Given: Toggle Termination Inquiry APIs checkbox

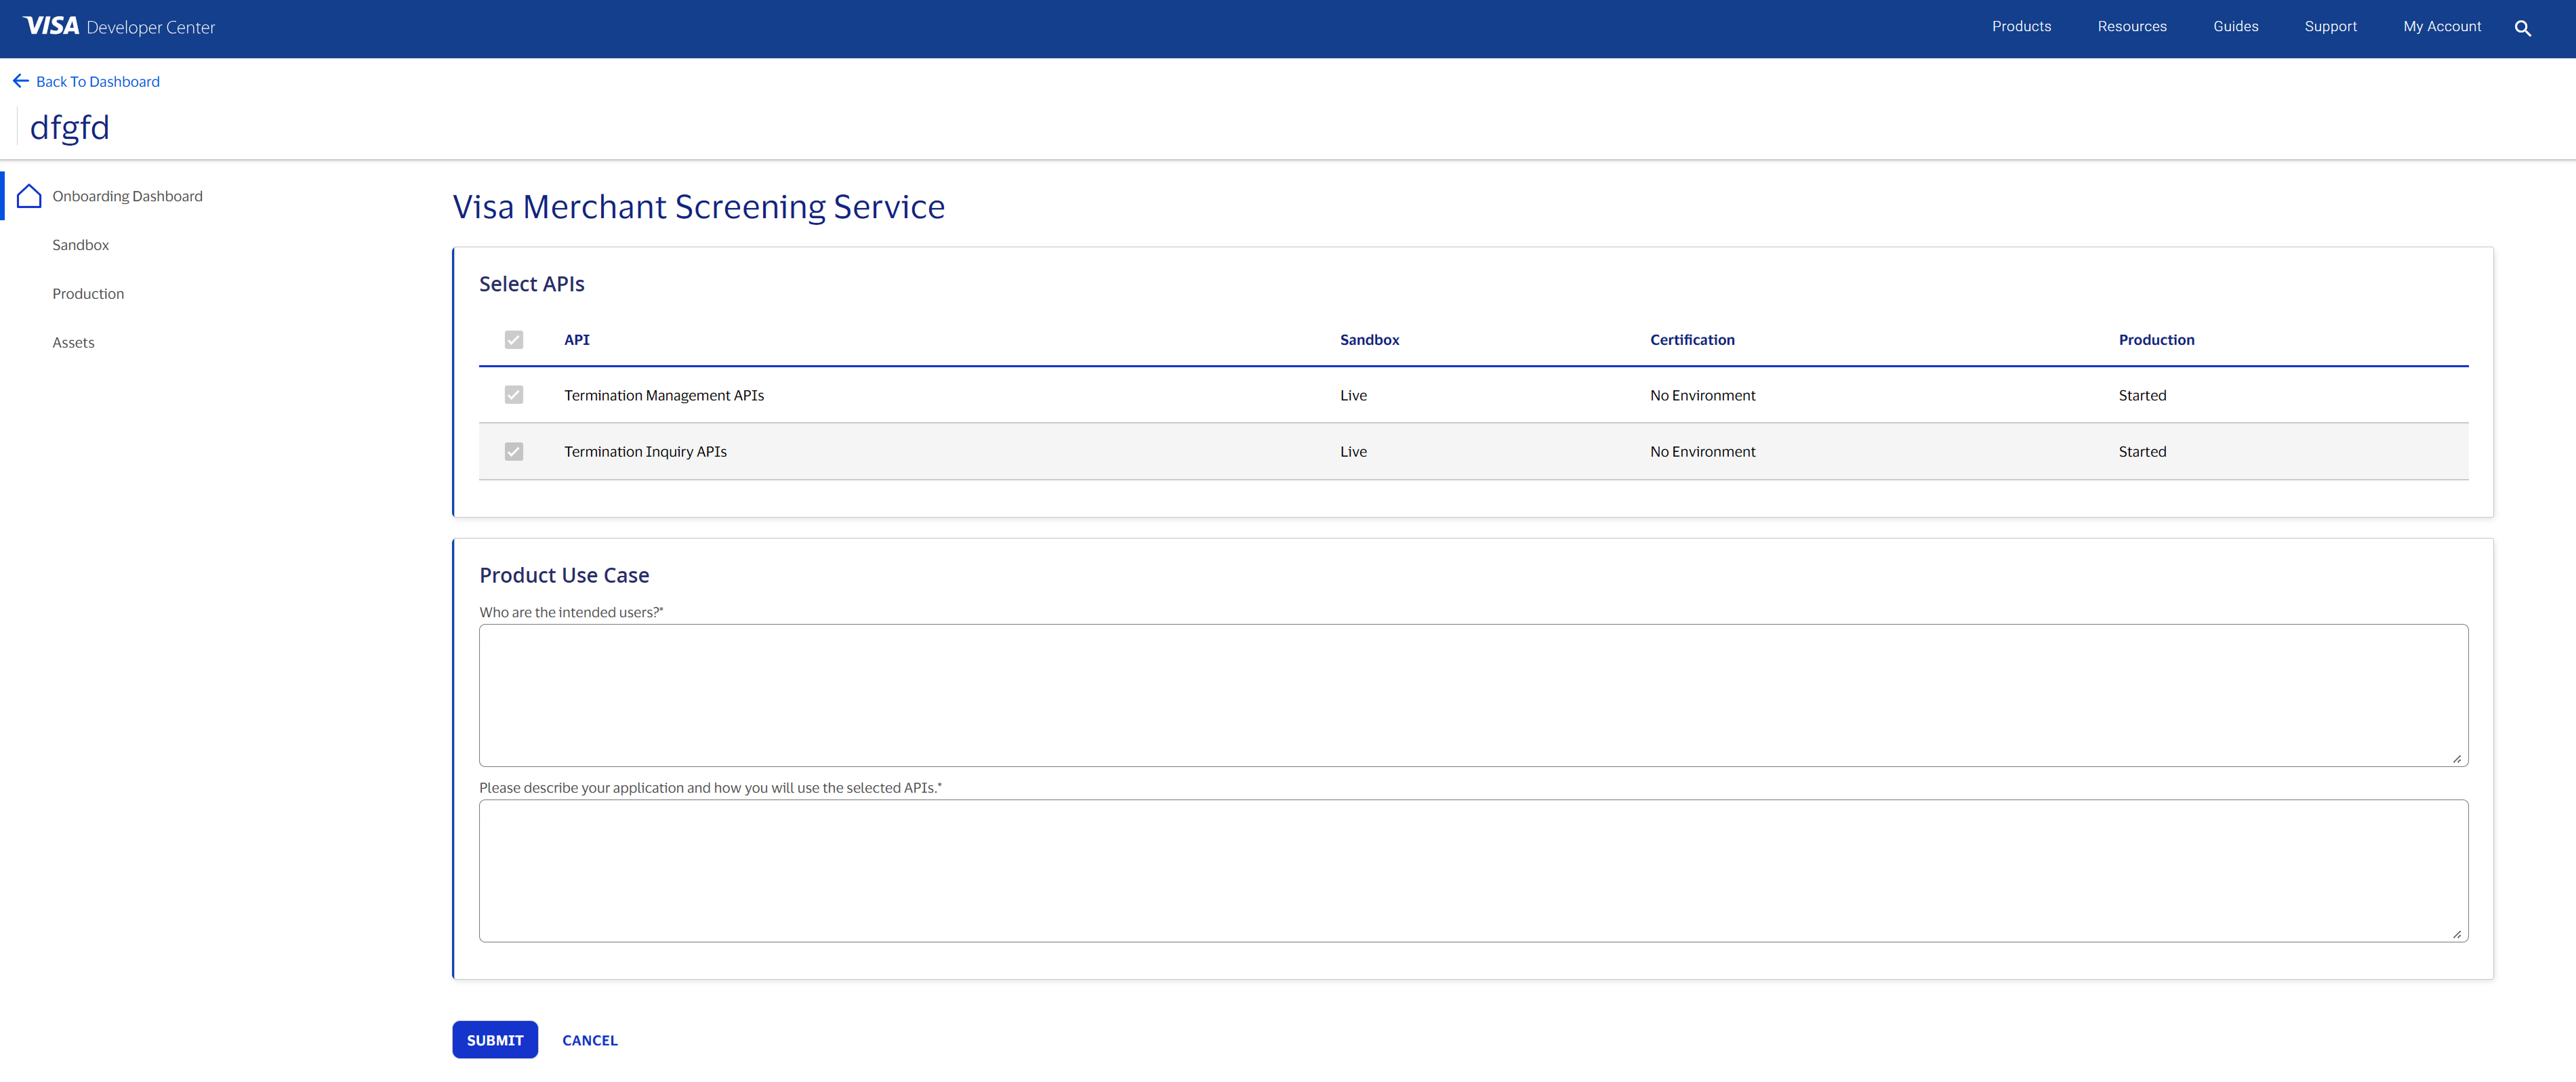Looking at the screenshot, I should (x=514, y=452).
